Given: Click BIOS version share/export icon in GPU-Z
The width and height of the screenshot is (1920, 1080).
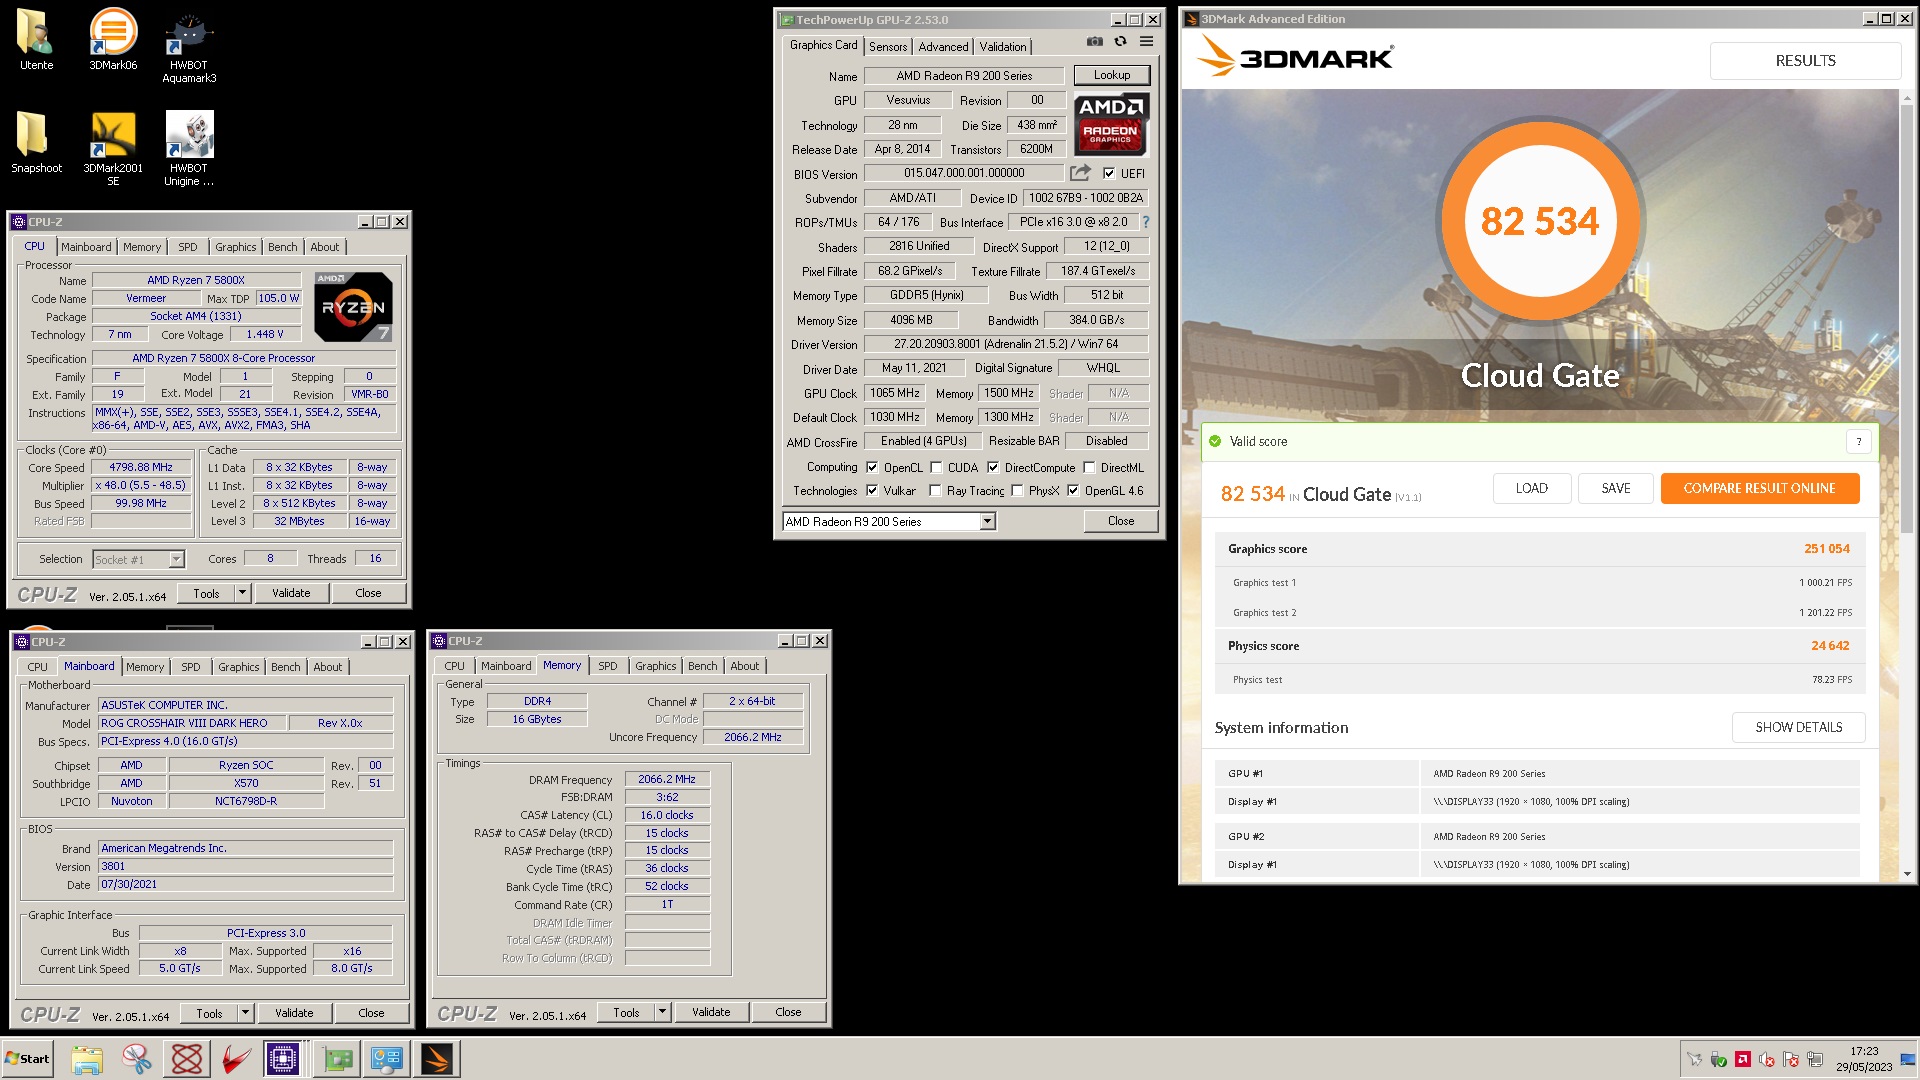Looking at the screenshot, I should pyautogui.click(x=1080, y=173).
